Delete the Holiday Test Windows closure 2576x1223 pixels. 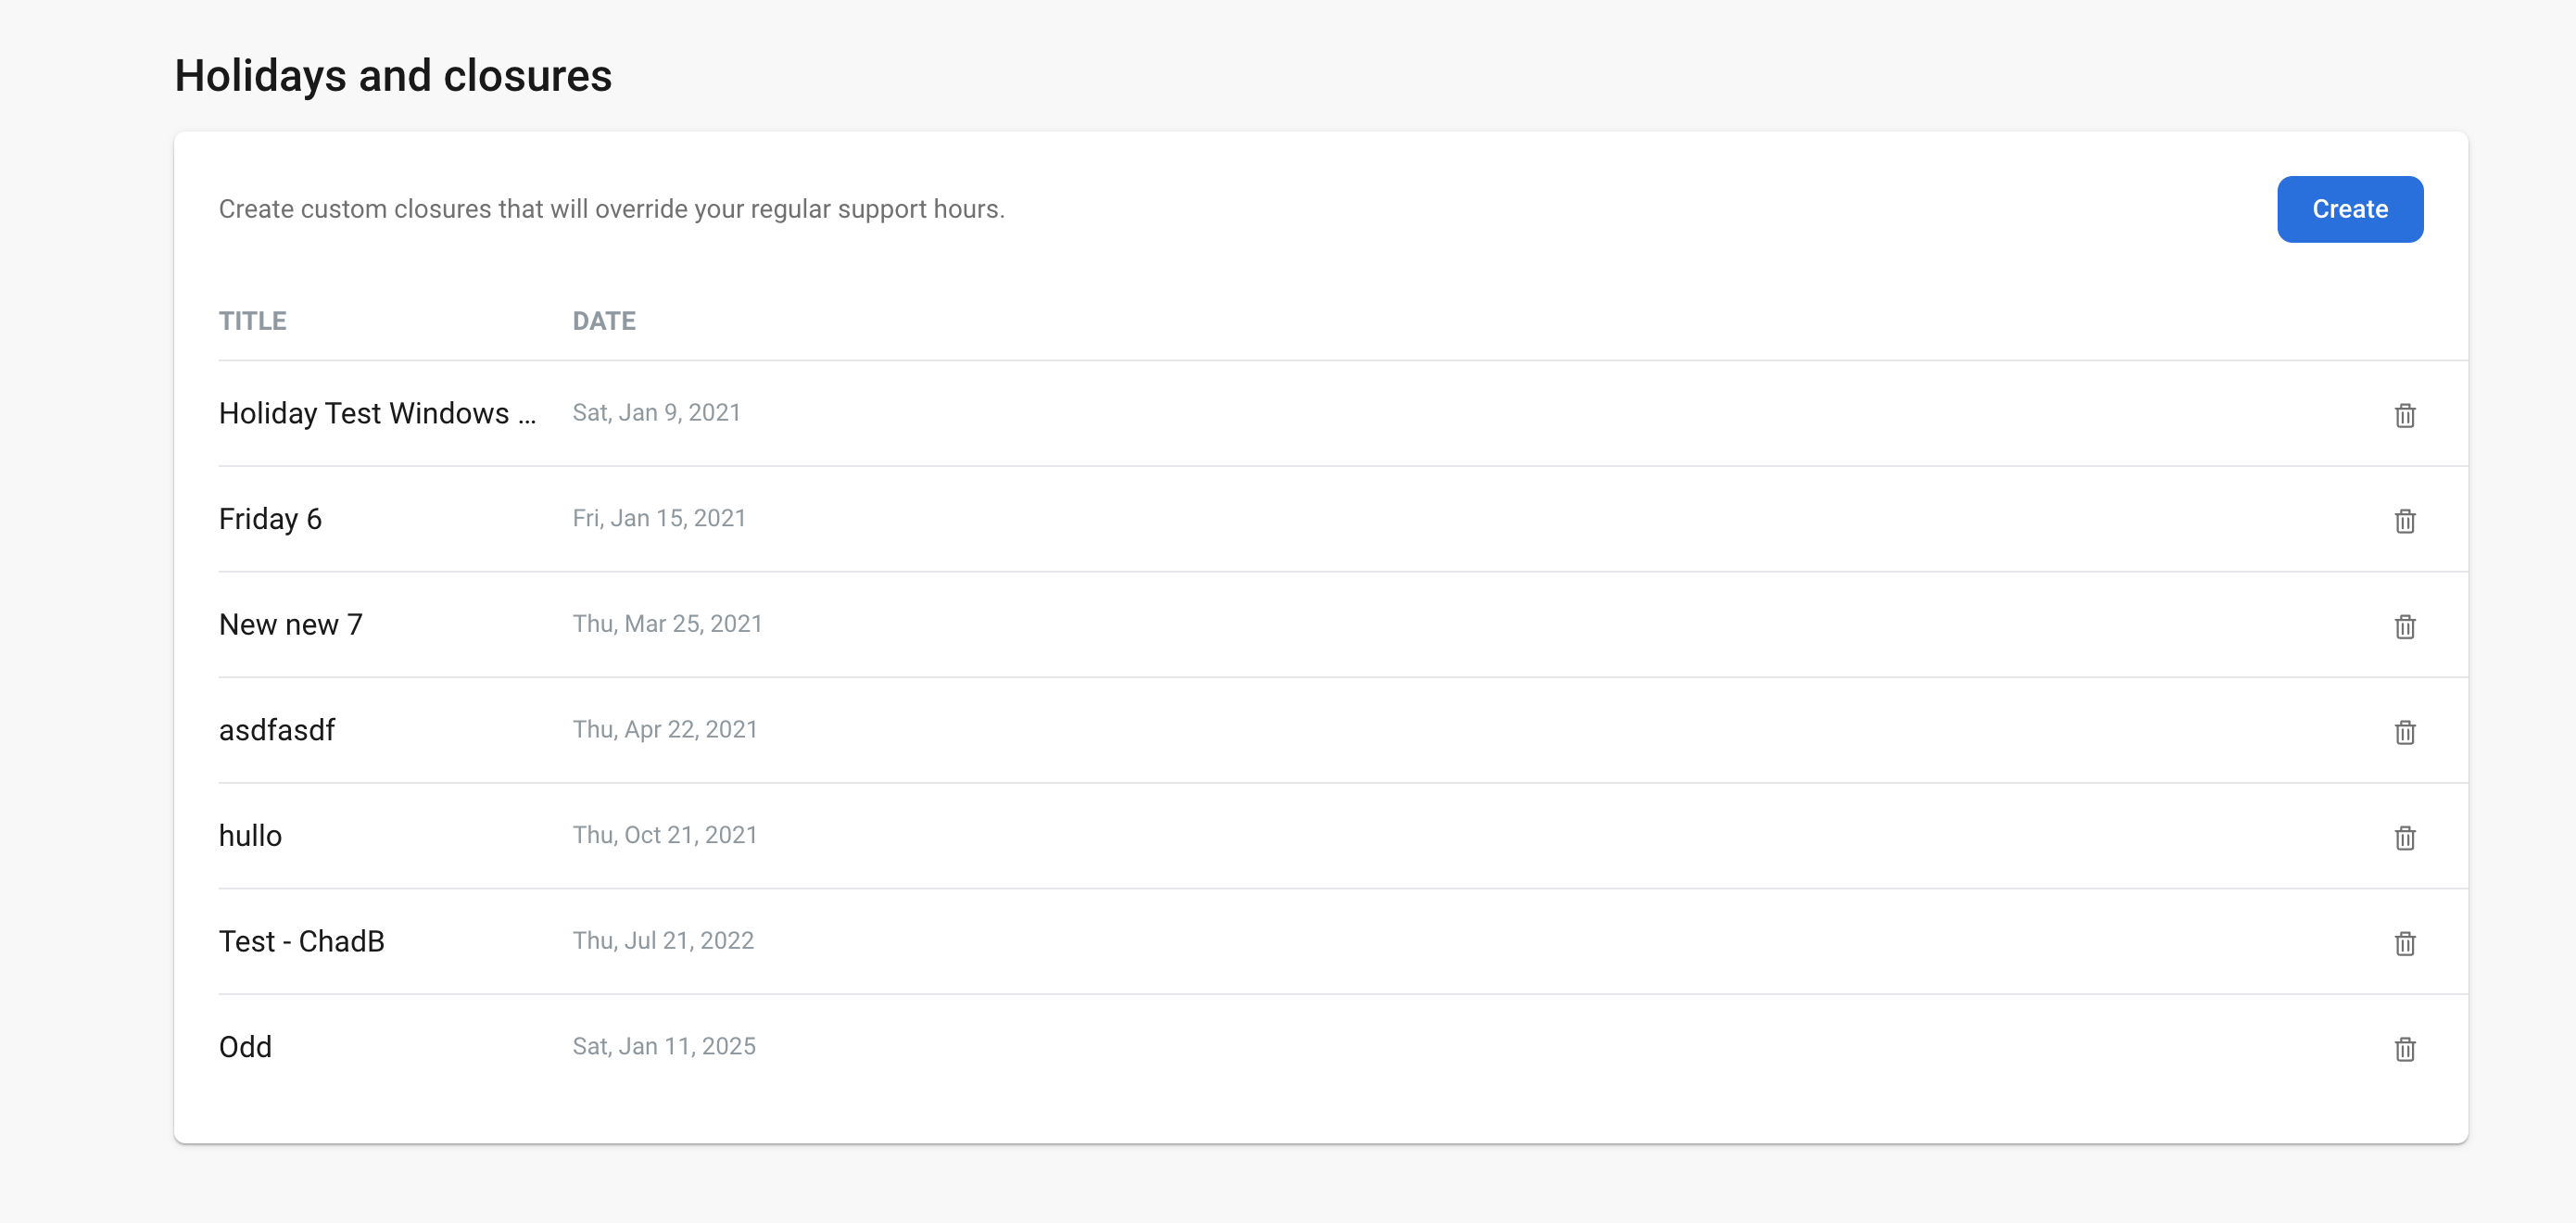(x=2404, y=415)
